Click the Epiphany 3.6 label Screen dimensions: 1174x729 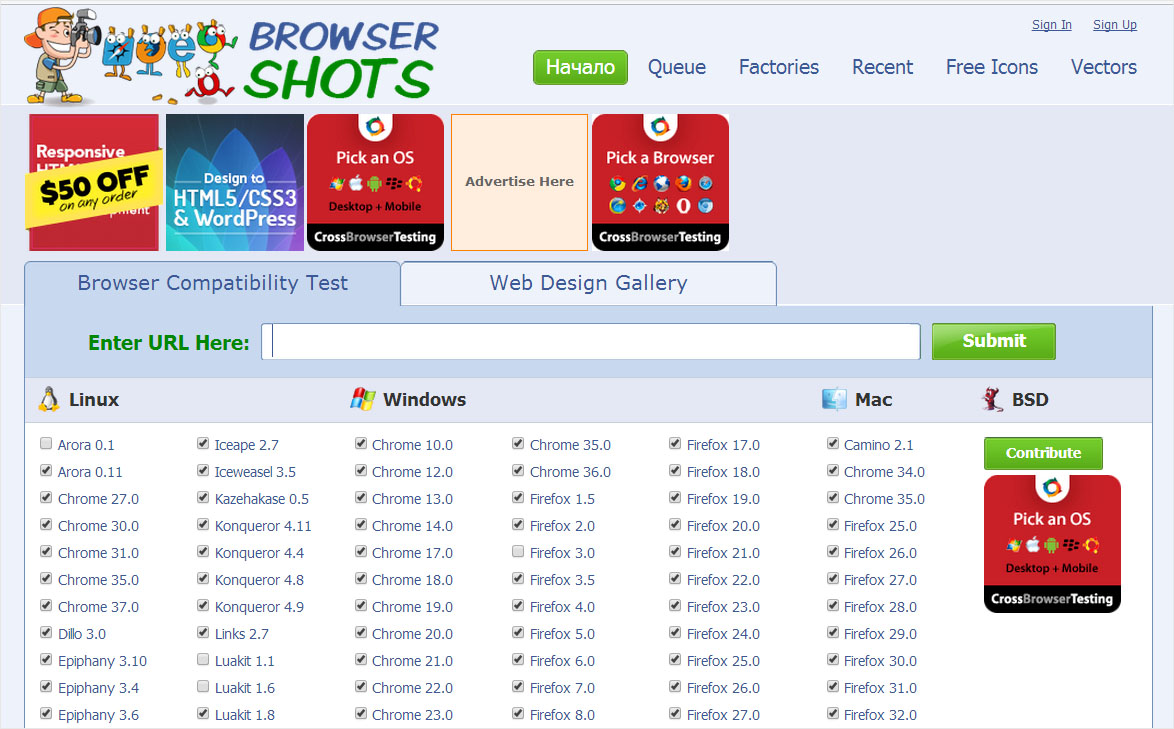click(98, 715)
